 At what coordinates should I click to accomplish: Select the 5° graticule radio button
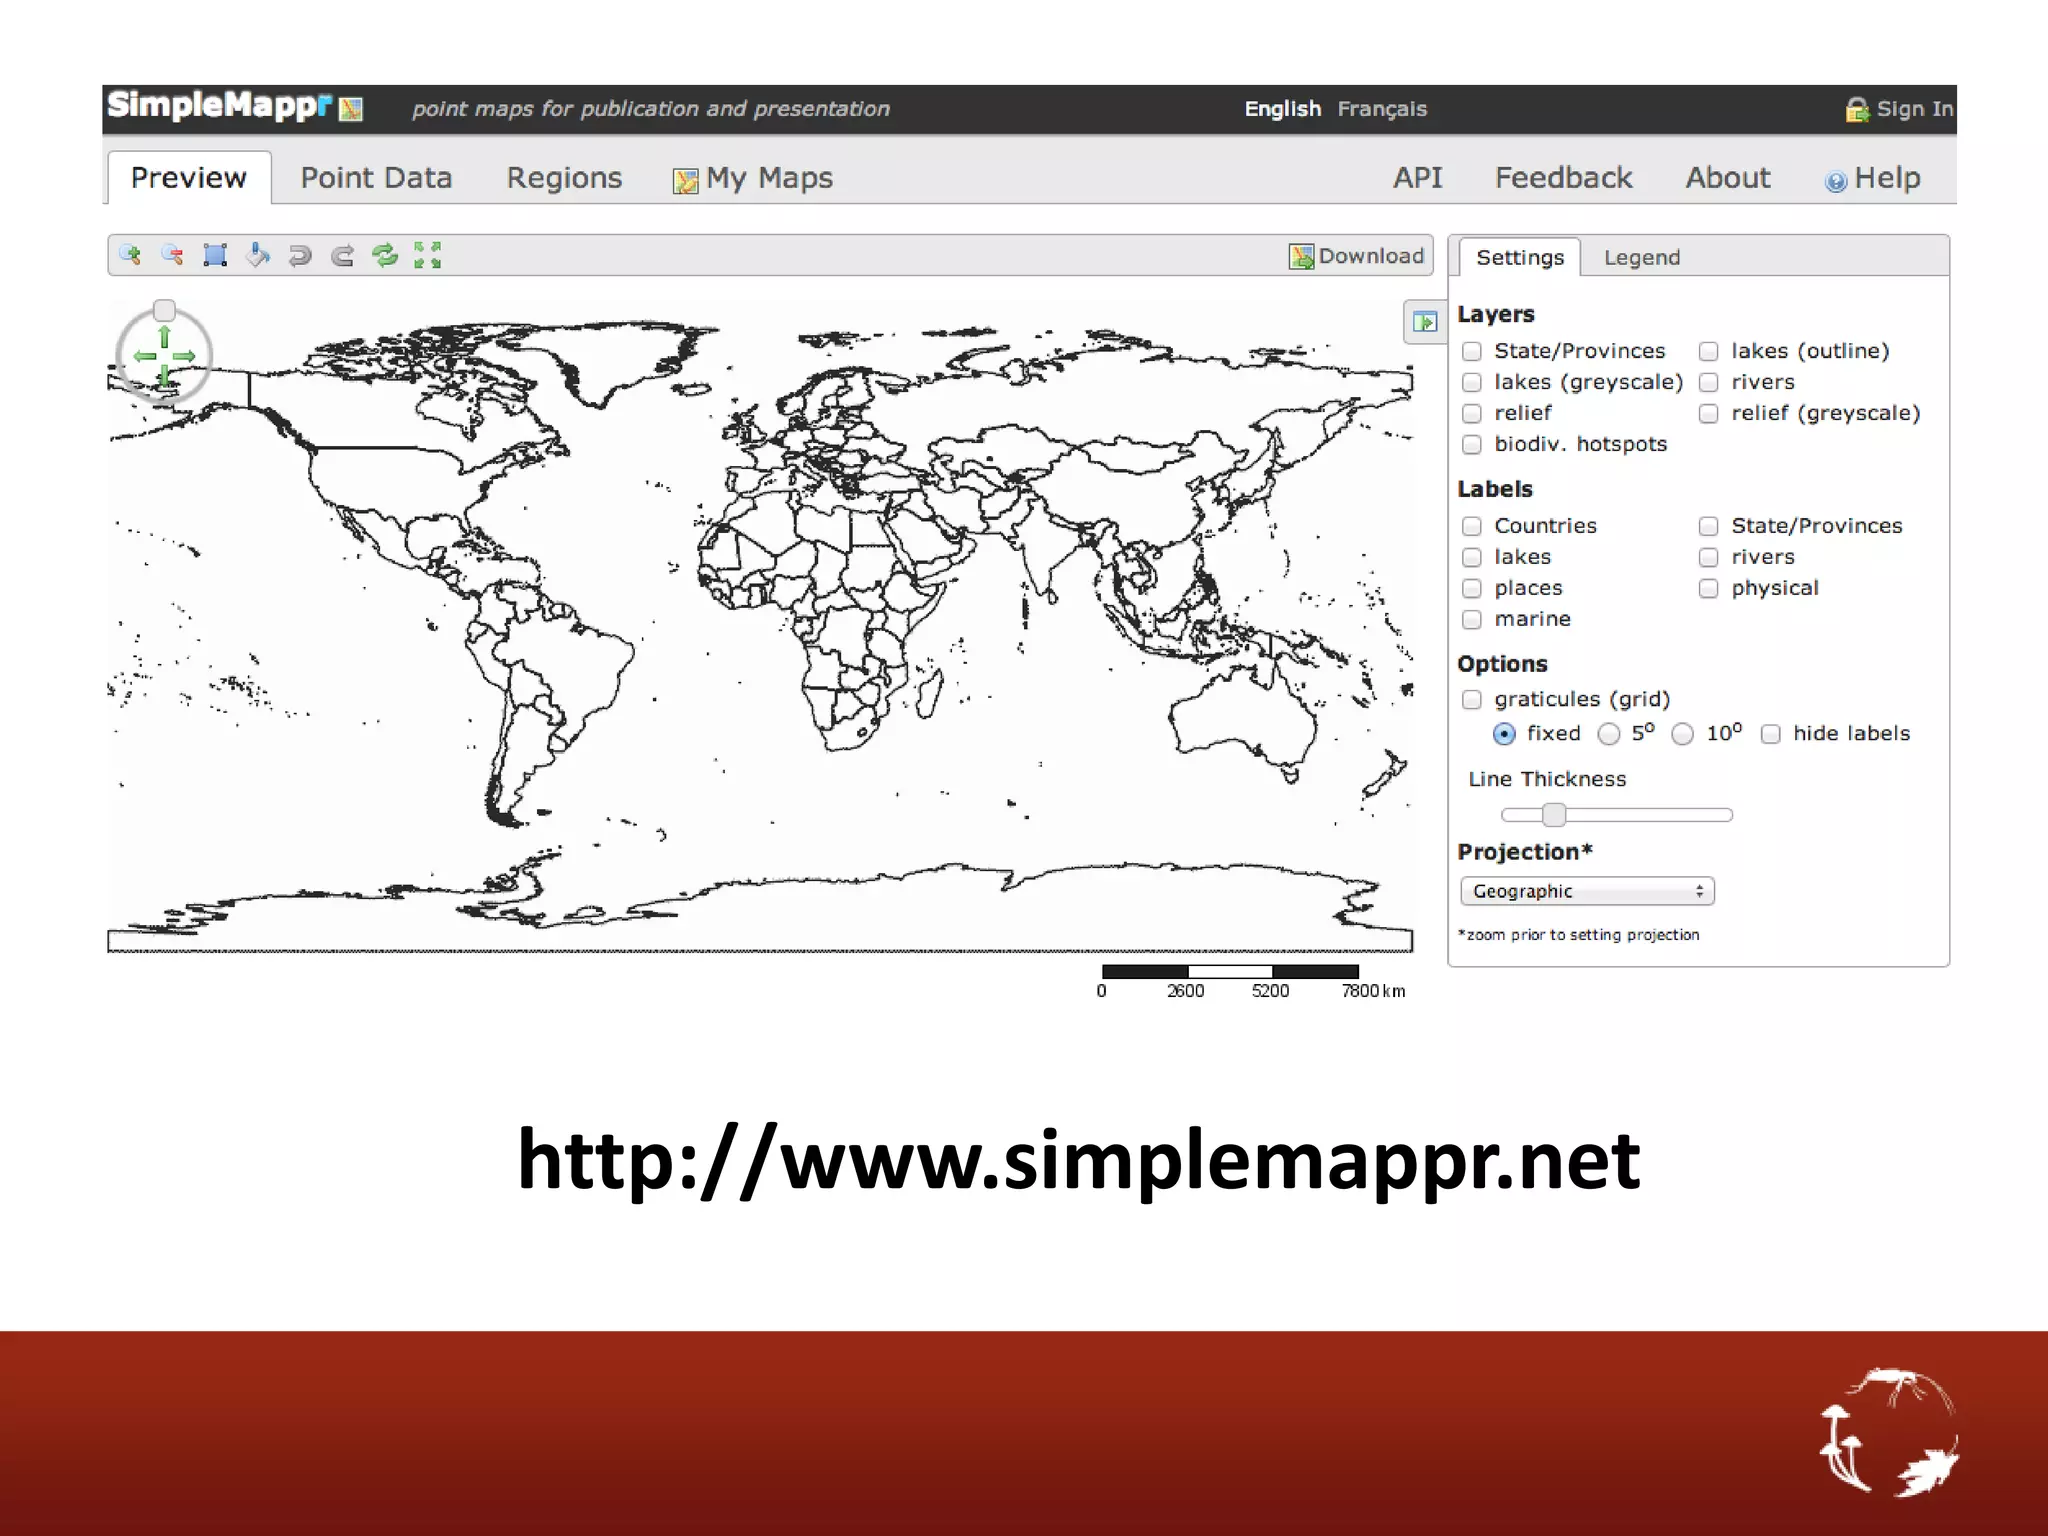tap(1608, 734)
